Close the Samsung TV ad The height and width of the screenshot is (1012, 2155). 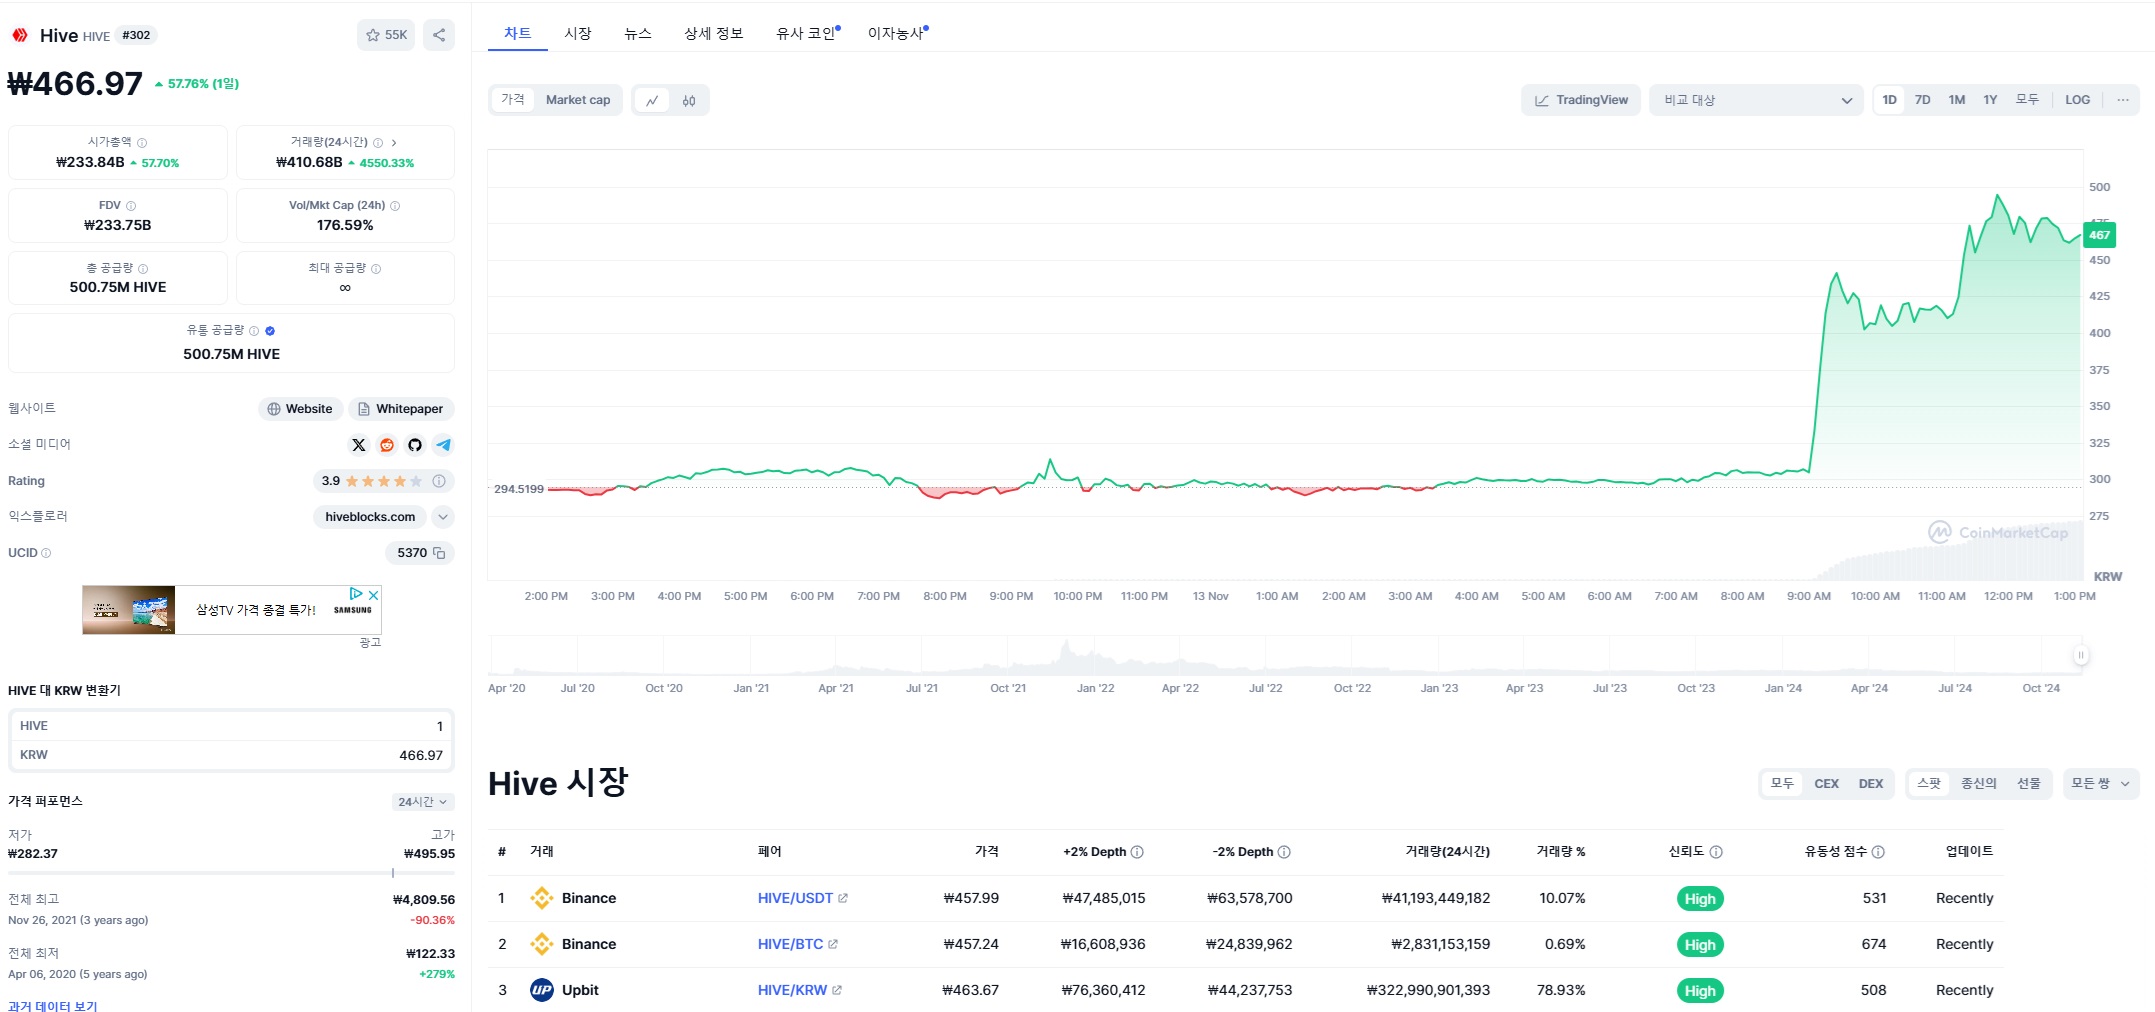point(373,594)
